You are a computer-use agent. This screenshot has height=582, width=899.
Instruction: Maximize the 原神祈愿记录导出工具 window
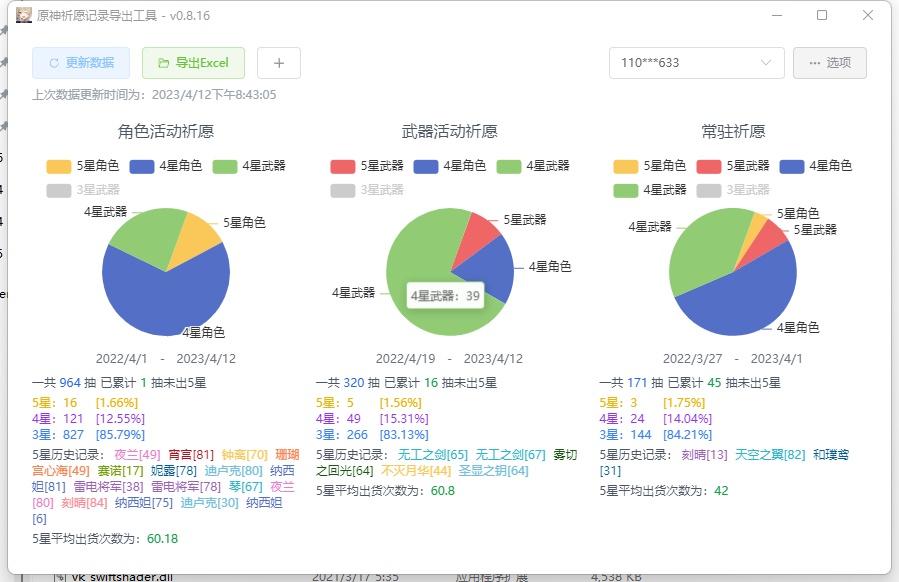tap(822, 15)
